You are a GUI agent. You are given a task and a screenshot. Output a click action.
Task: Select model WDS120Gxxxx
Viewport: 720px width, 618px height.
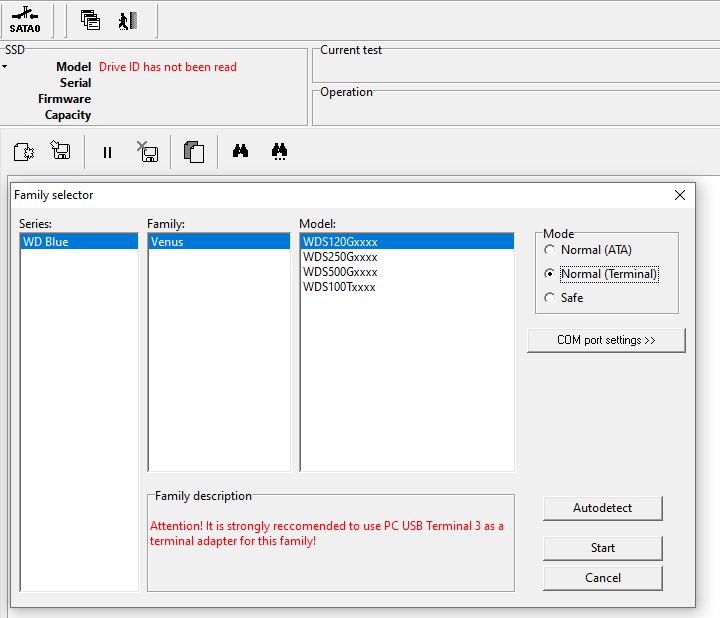[407, 242]
